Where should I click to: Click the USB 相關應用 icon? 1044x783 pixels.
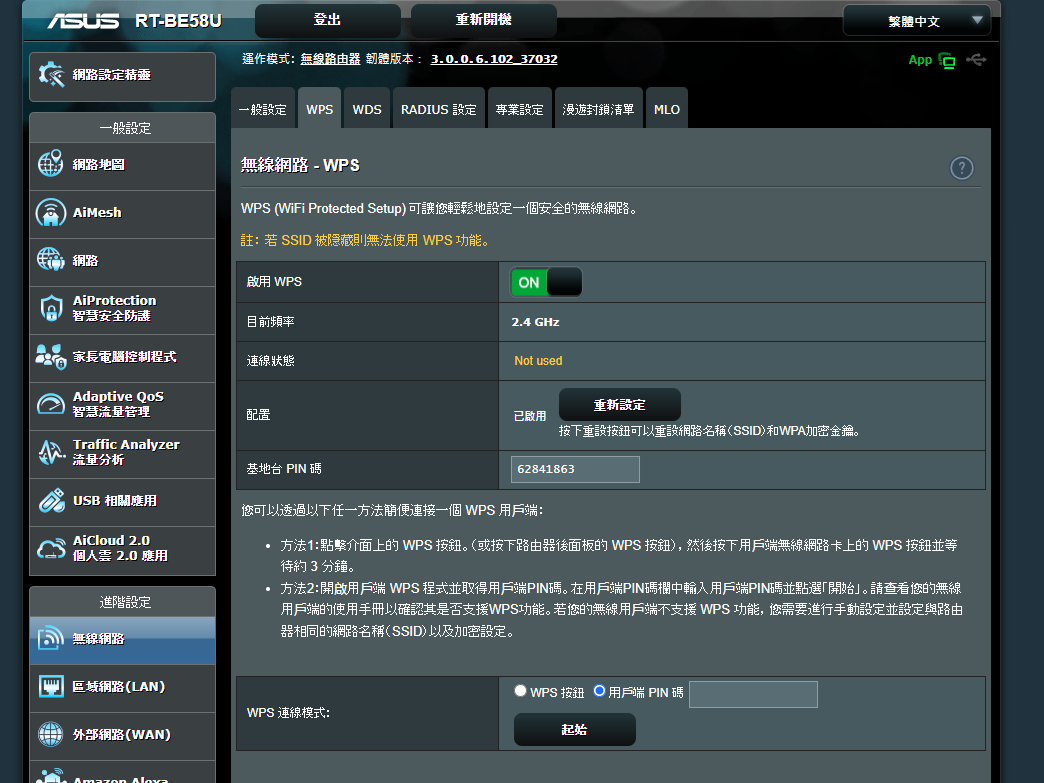51,500
